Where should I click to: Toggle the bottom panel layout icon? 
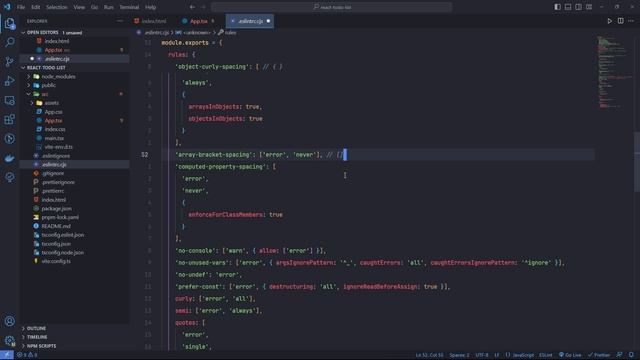click(x=568, y=7)
